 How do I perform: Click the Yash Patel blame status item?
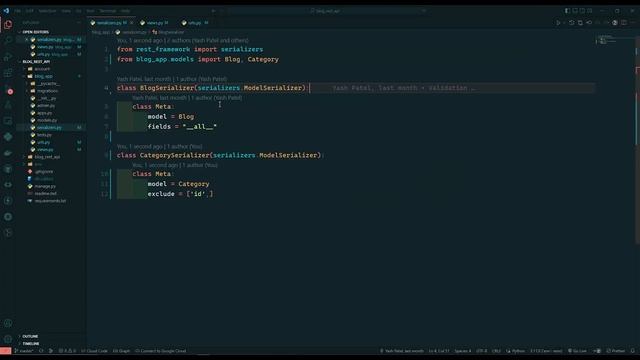402,351
